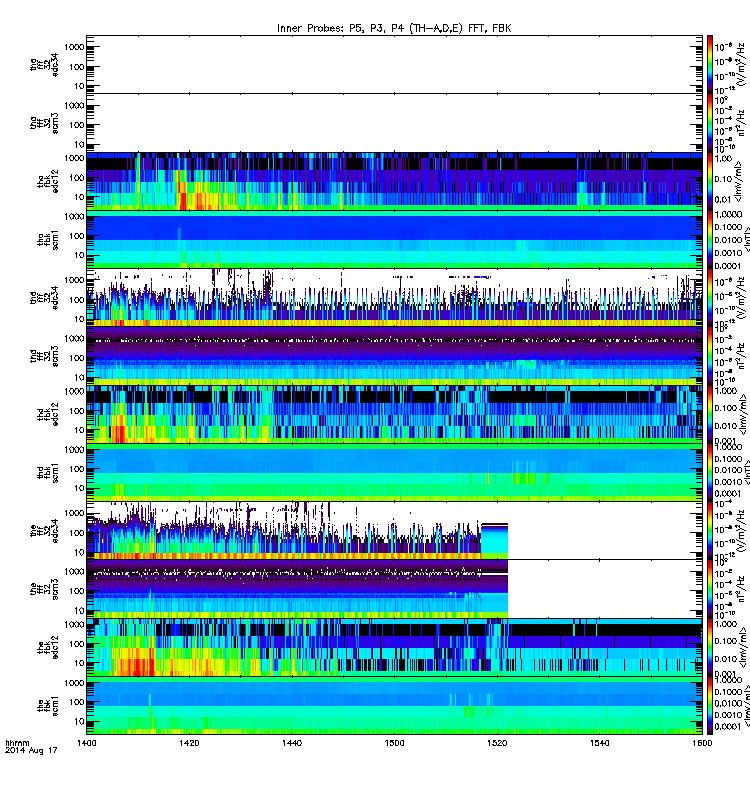Viewport: 750px width, 800px height.
Task: Click the "thd fff 32 scm3" panel label
Action: [44, 356]
